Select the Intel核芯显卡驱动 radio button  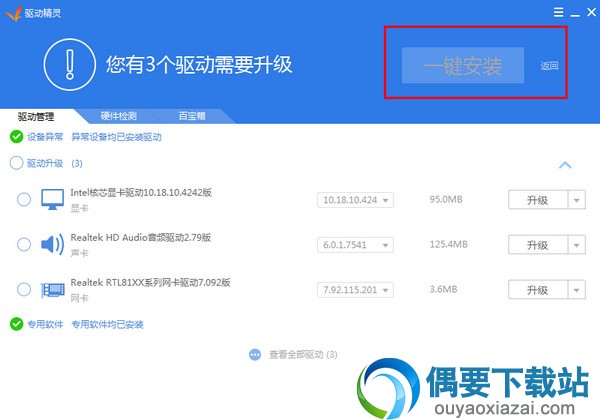pos(24,199)
